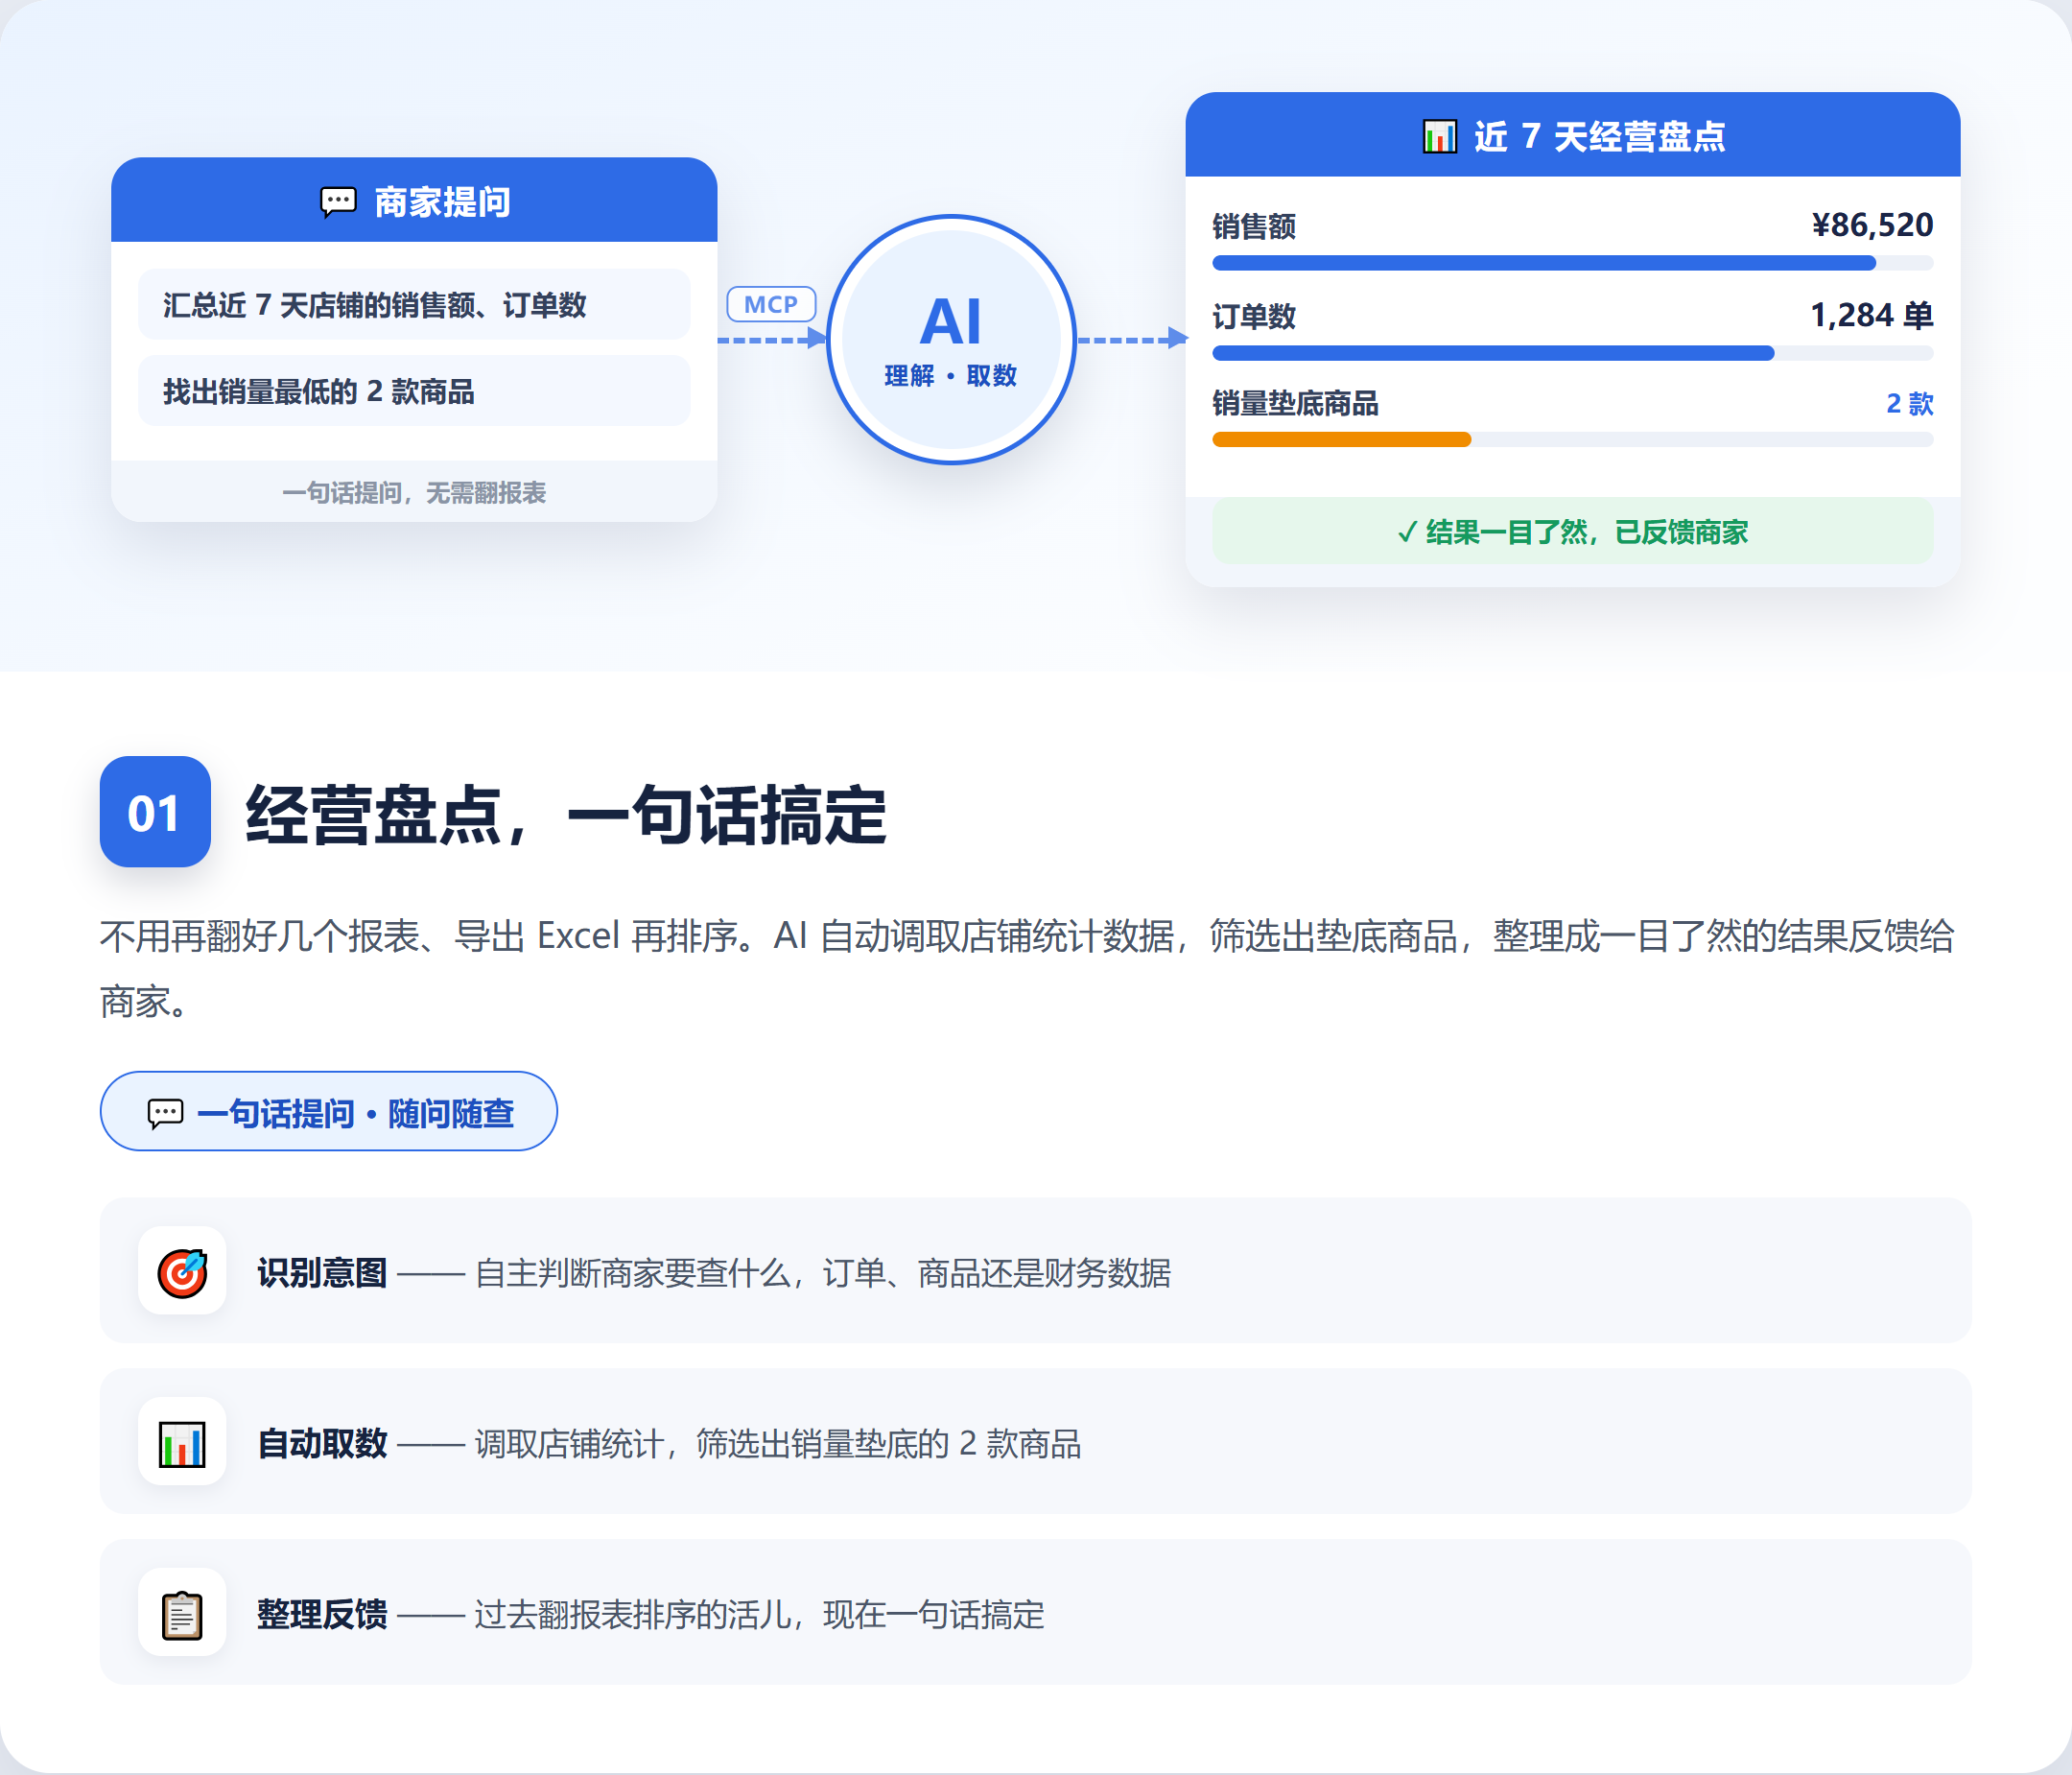Click the MCP tag label
This screenshot has width=2072, height=1775.
(771, 304)
